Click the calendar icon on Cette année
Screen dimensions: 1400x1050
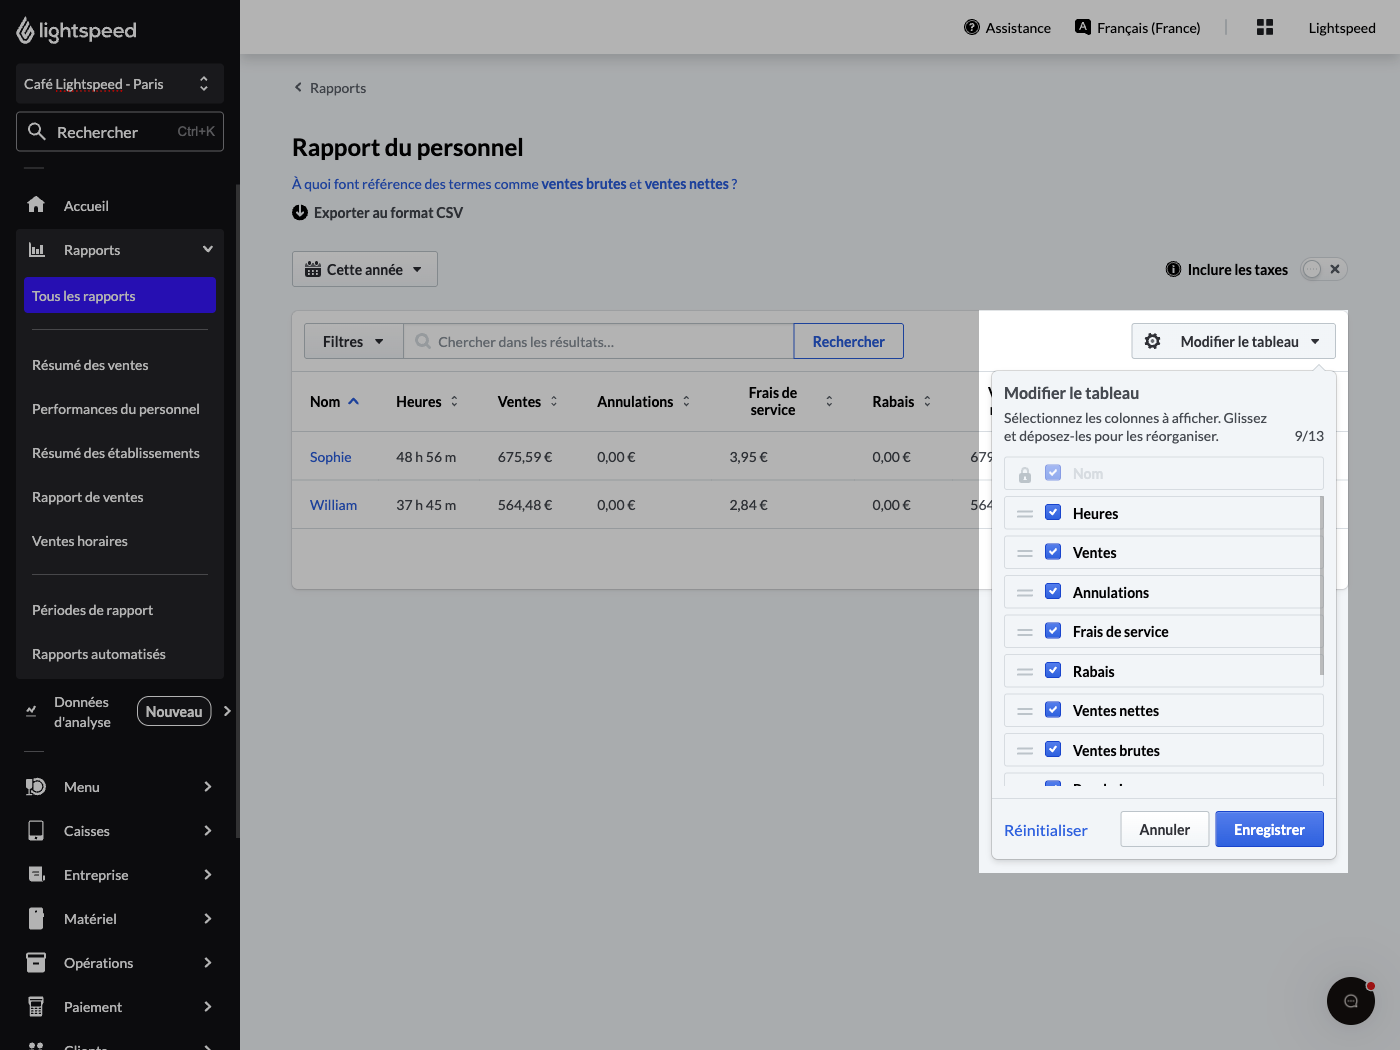313,269
